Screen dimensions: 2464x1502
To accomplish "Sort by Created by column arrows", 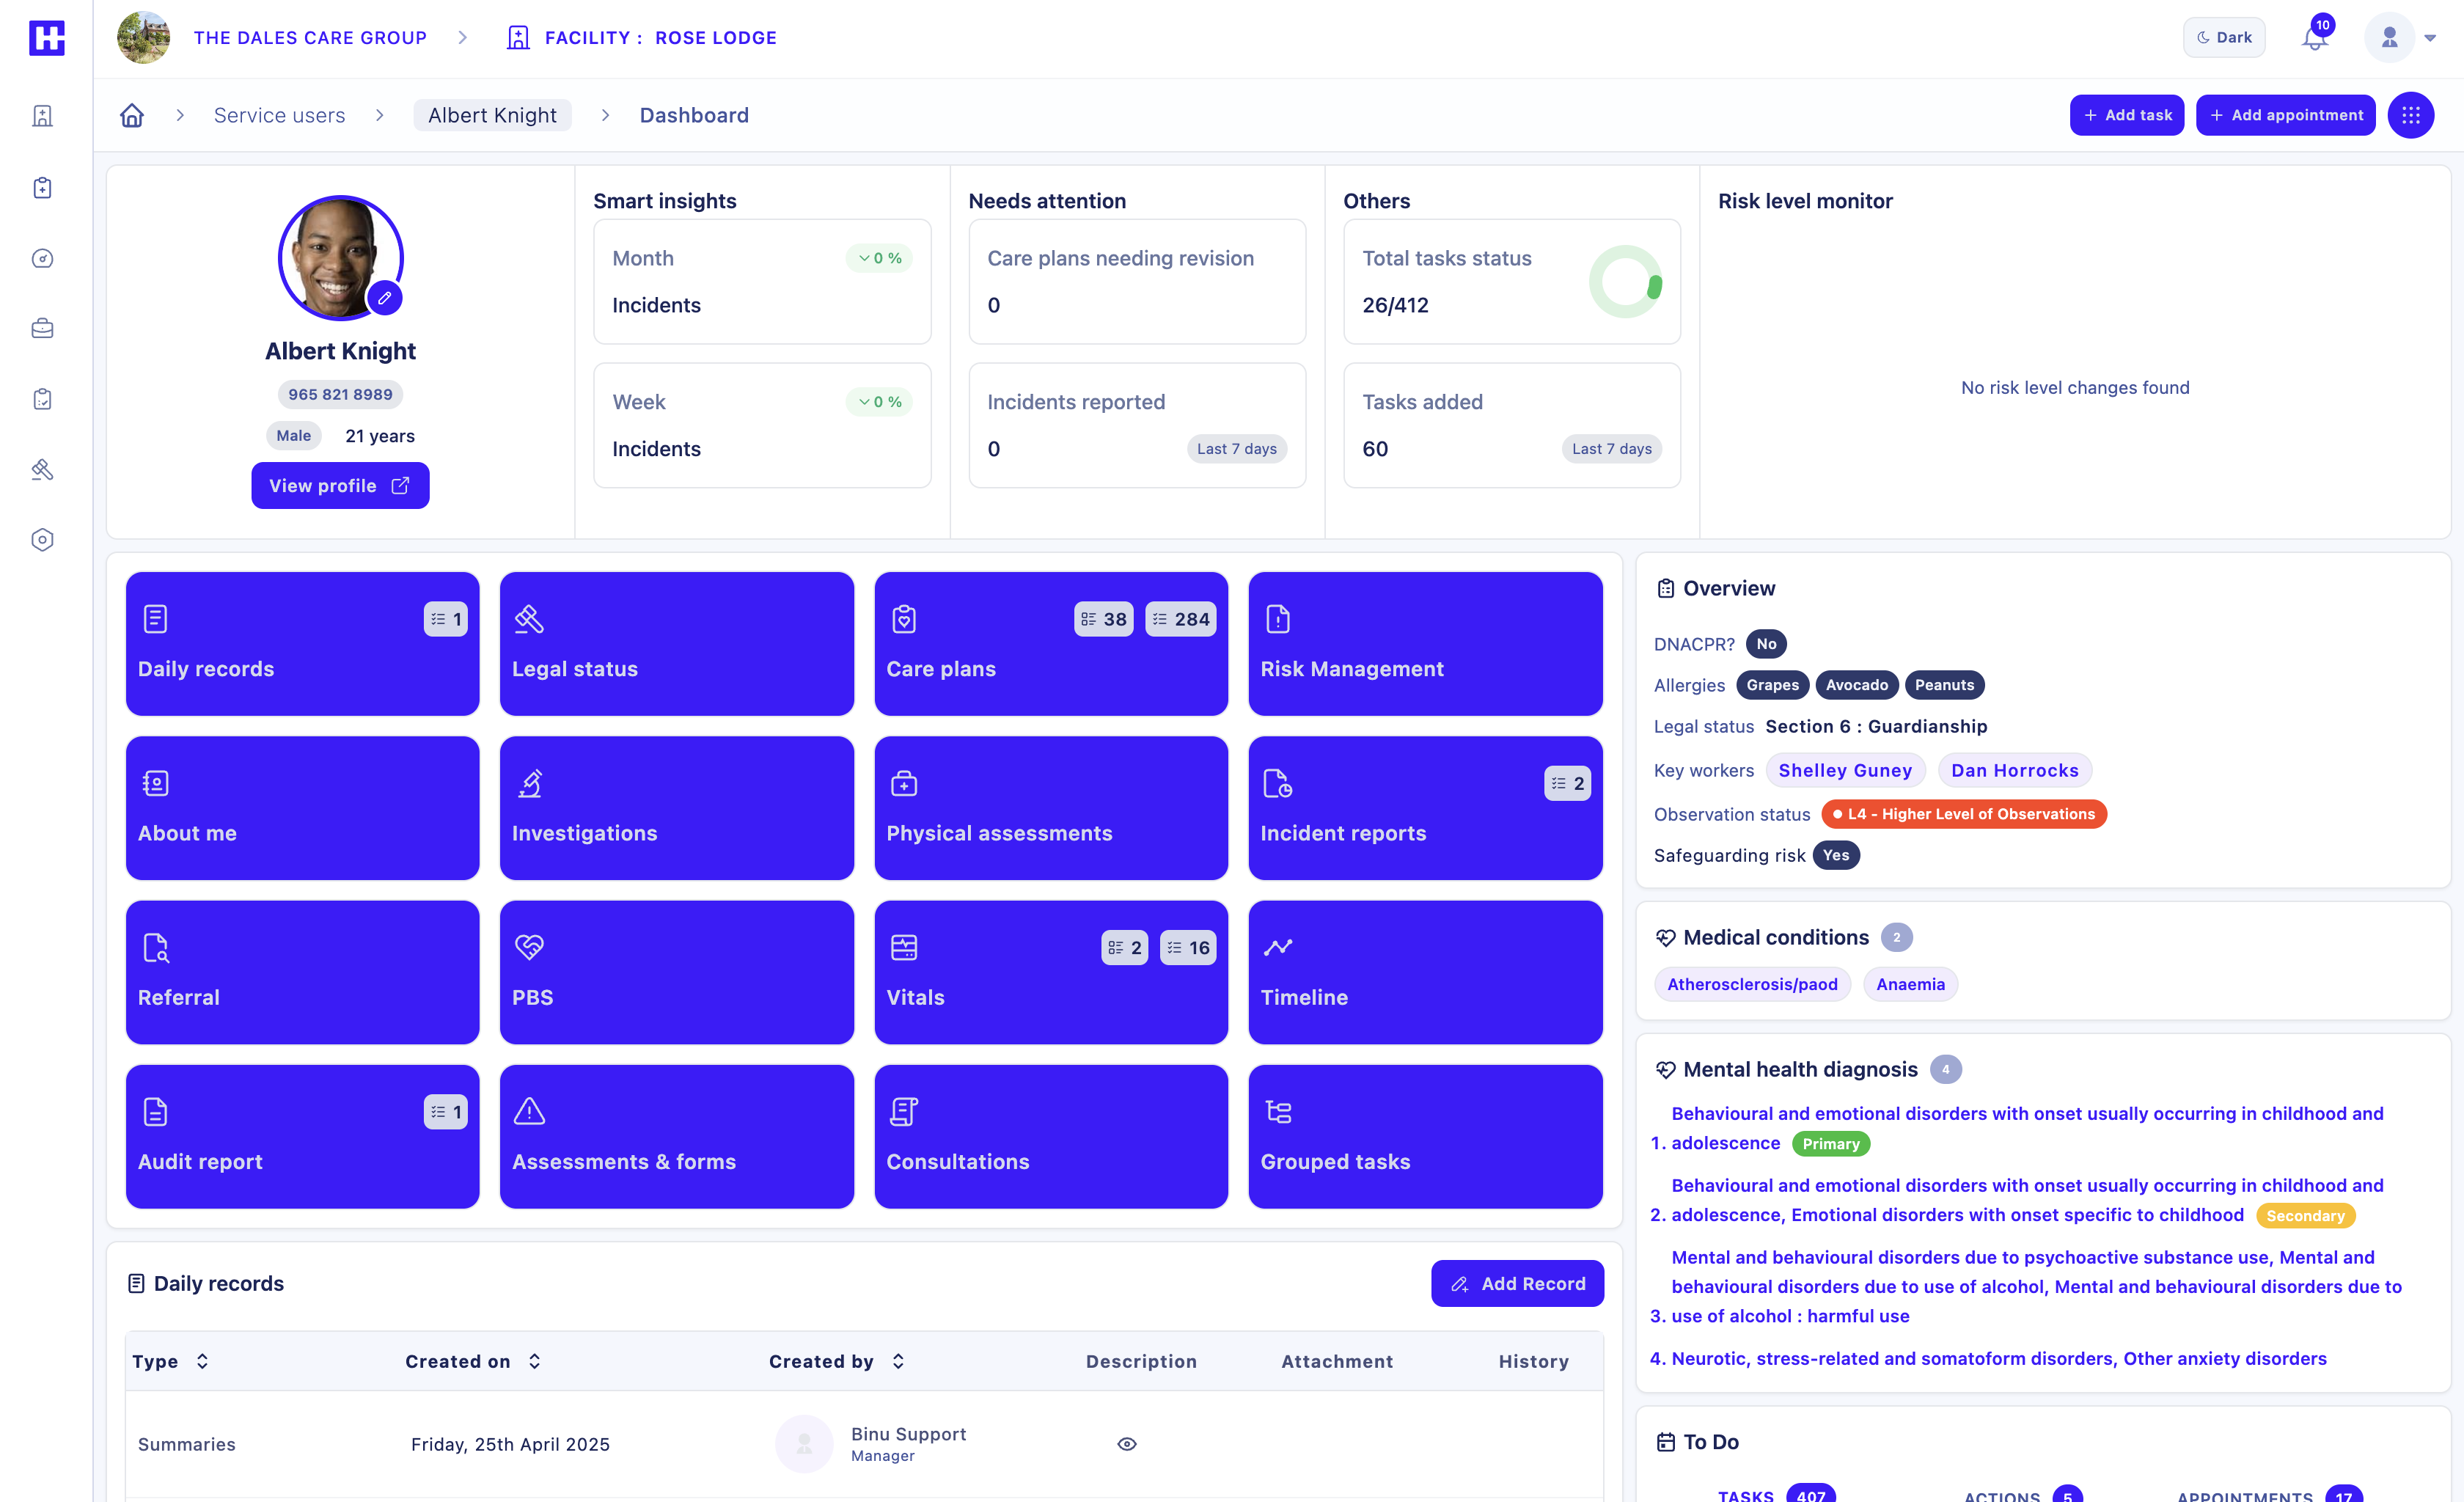I will pyautogui.click(x=898, y=1361).
